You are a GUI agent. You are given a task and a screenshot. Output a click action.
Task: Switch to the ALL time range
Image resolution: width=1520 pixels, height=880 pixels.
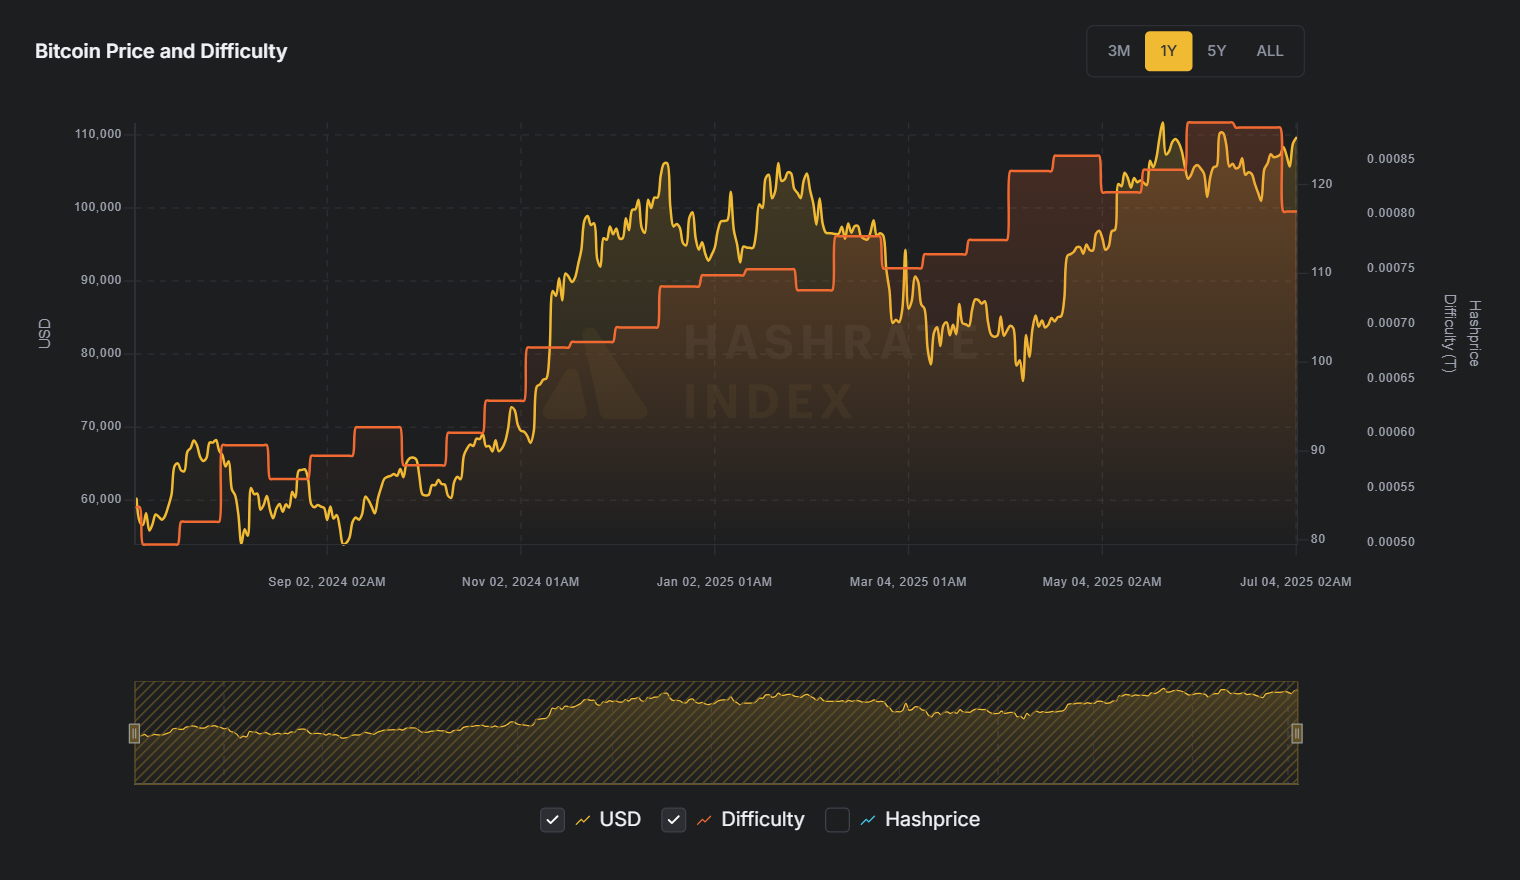click(1270, 51)
